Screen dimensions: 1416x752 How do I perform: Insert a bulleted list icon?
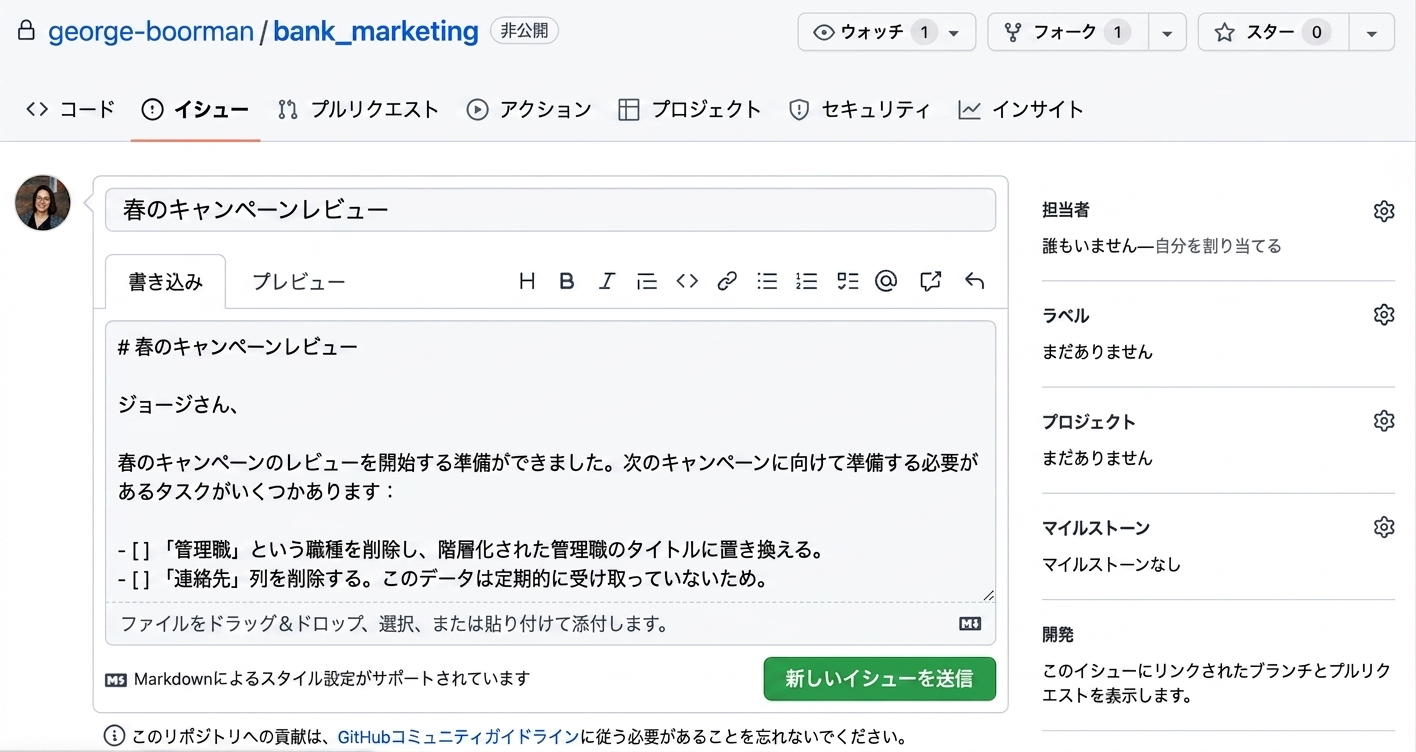[x=767, y=281]
